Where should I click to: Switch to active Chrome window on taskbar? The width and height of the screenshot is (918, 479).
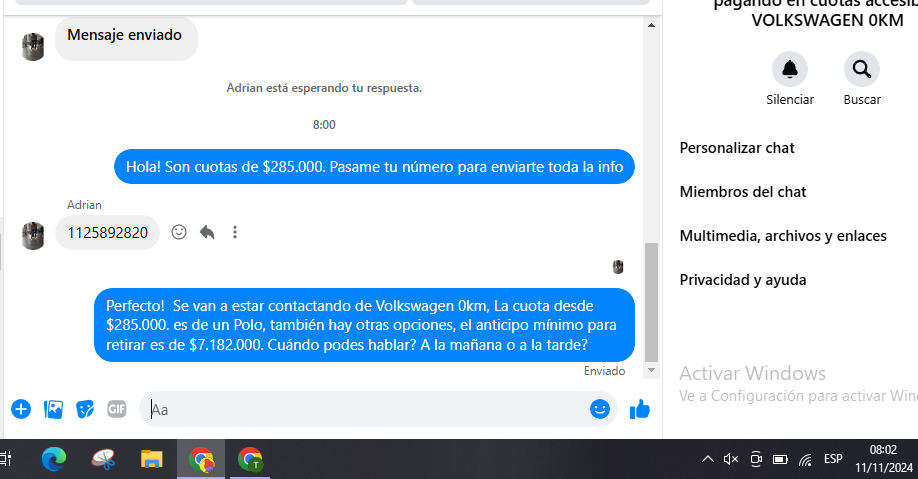(201, 459)
